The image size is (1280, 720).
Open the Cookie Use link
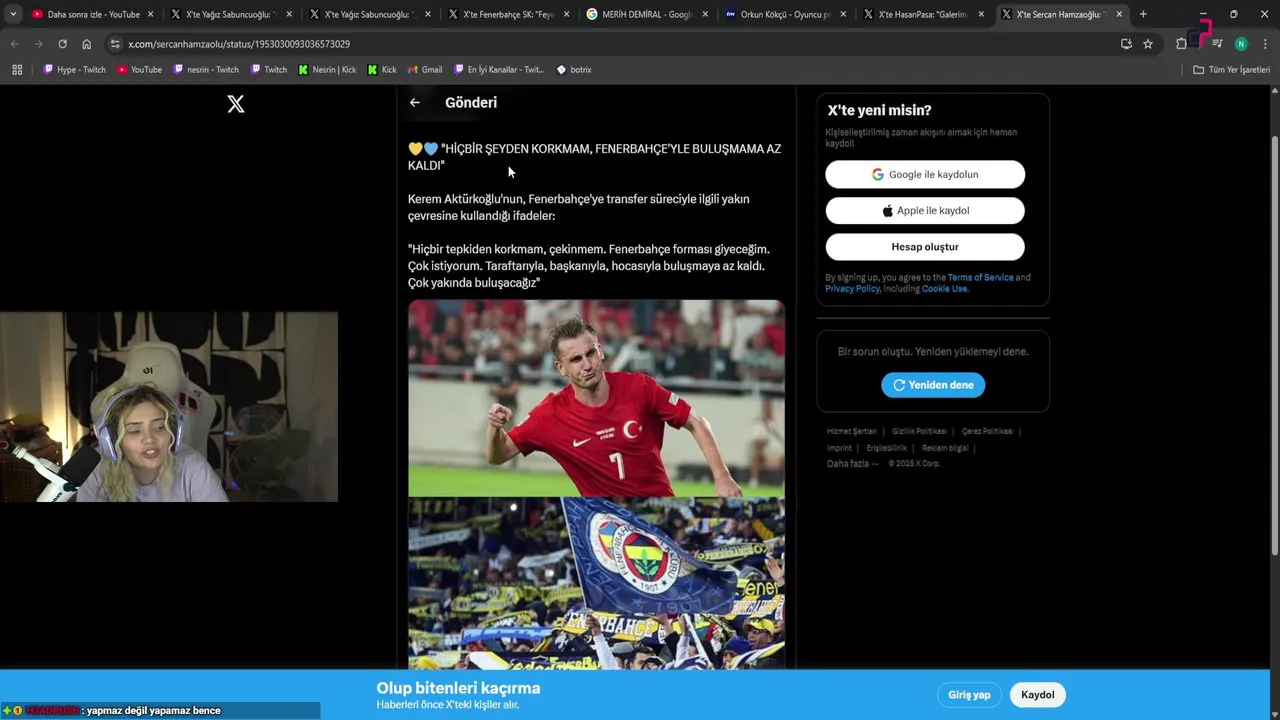point(944,289)
